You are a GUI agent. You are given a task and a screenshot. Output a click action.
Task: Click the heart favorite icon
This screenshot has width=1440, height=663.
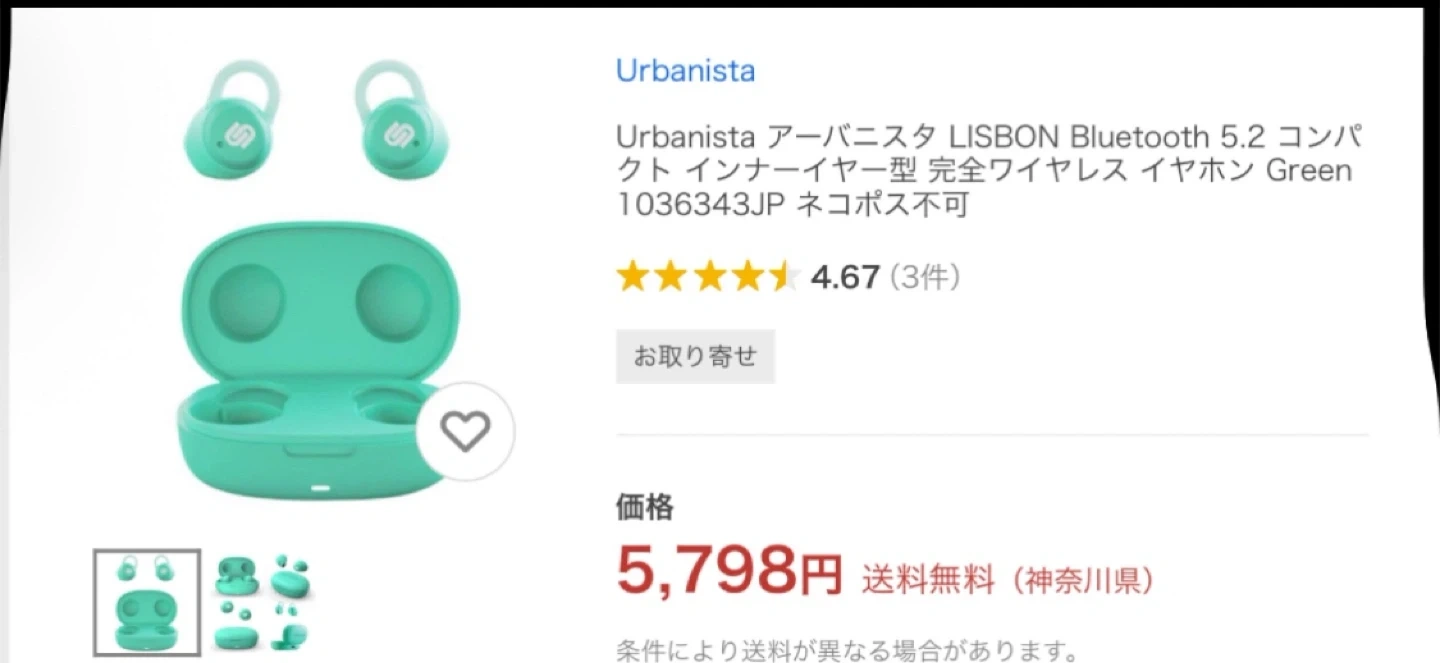[x=465, y=431]
